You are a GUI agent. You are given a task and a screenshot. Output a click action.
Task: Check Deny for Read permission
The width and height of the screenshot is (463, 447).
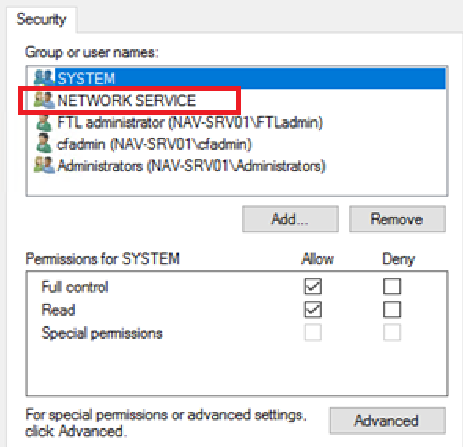tap(392, 310)
